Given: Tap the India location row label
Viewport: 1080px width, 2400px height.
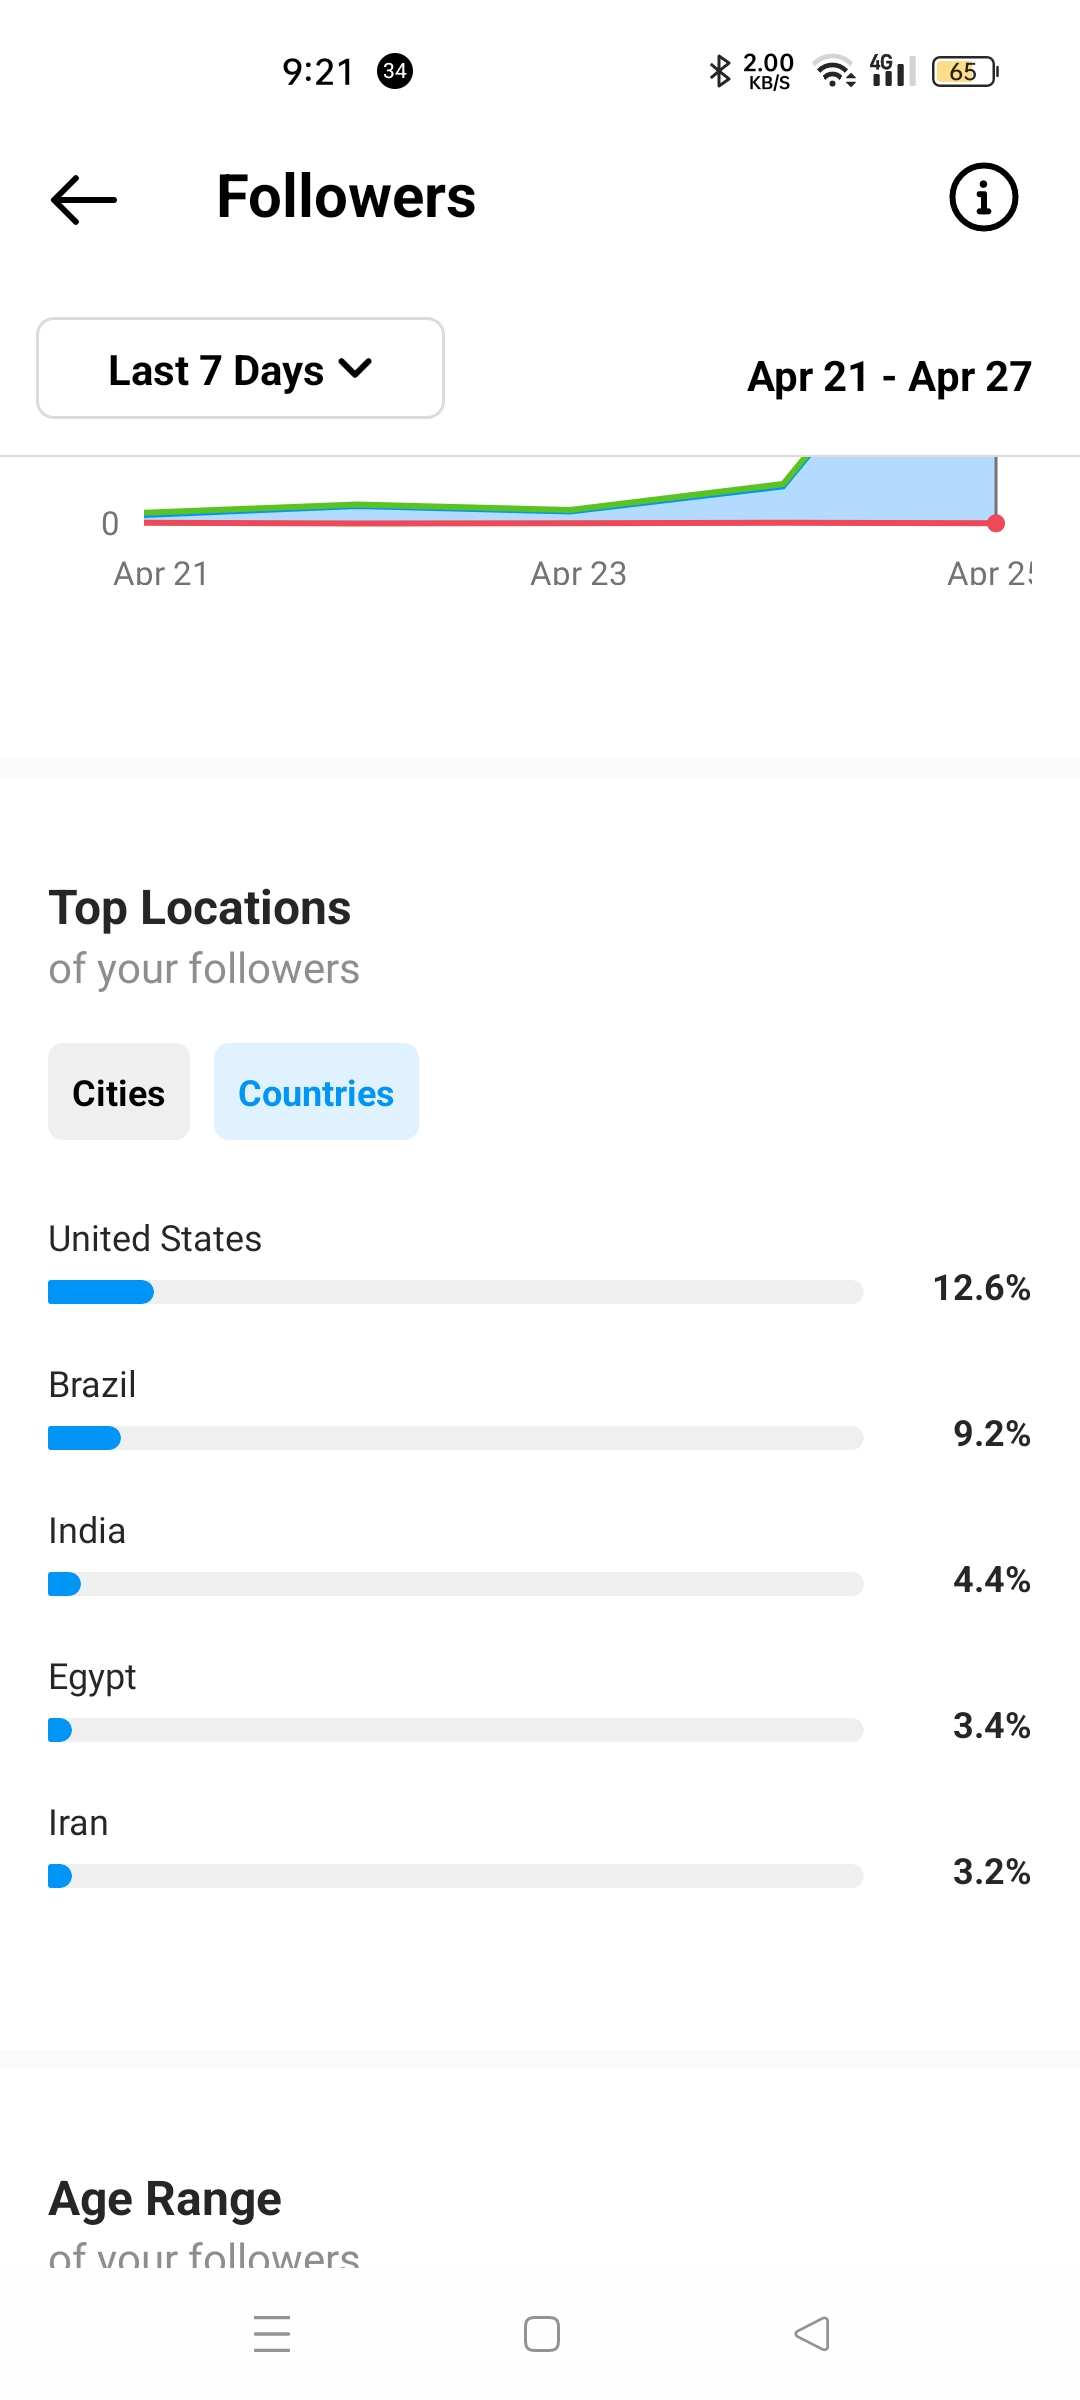Looking at the screenshot, I should pyautogui.click(x=88, y=1531).
